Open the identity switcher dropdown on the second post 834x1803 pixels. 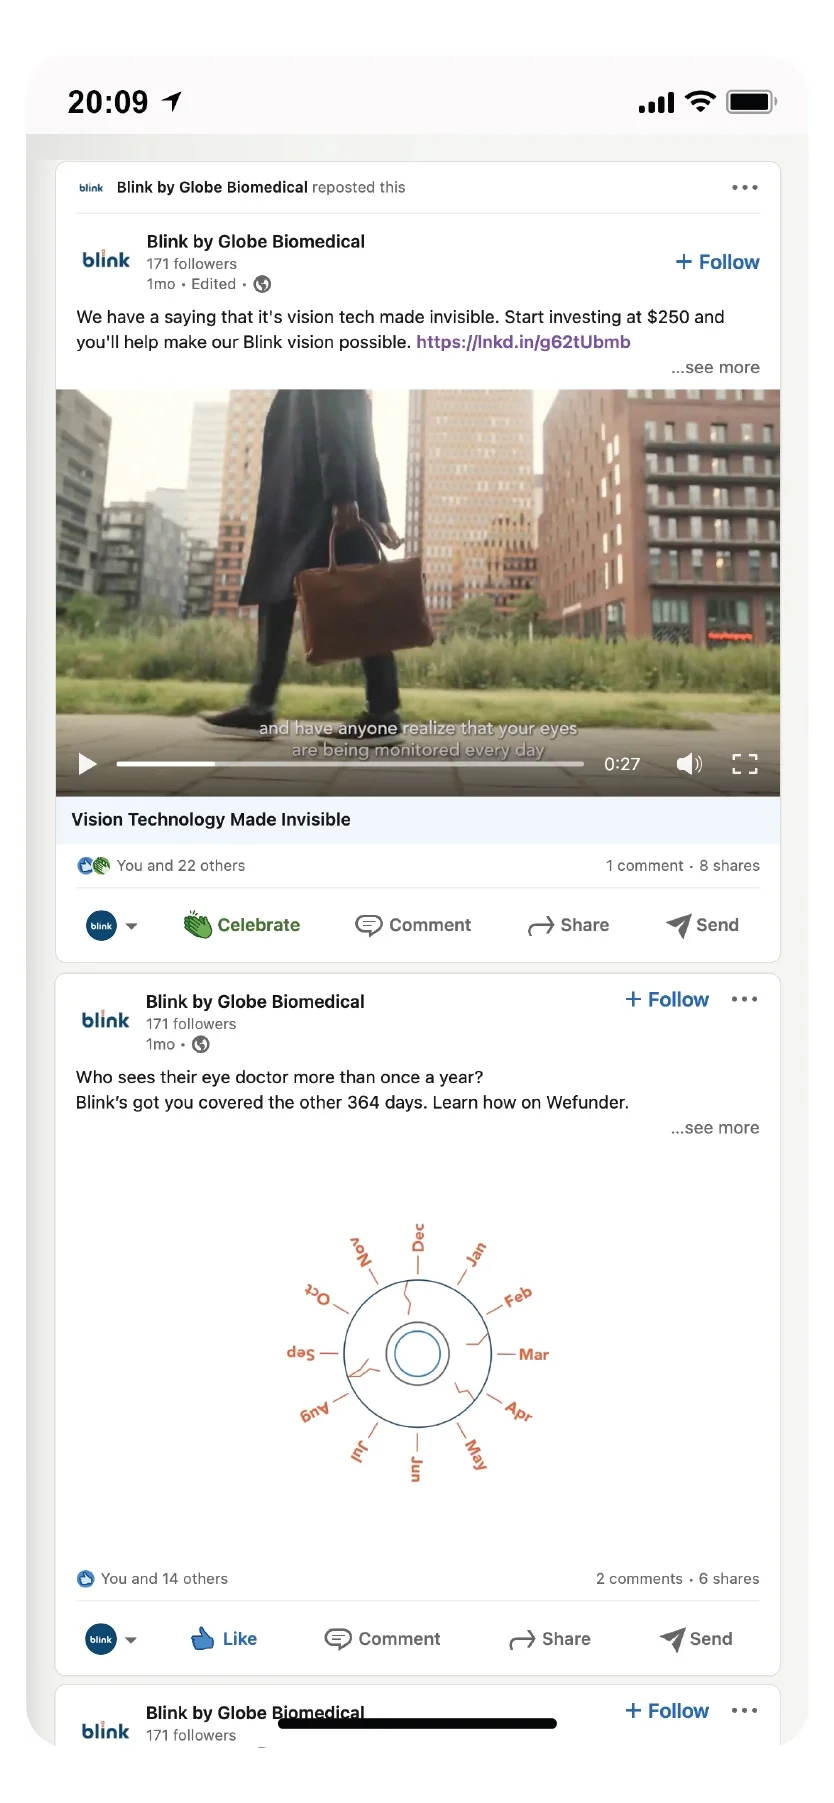[x=111, y=1639]
